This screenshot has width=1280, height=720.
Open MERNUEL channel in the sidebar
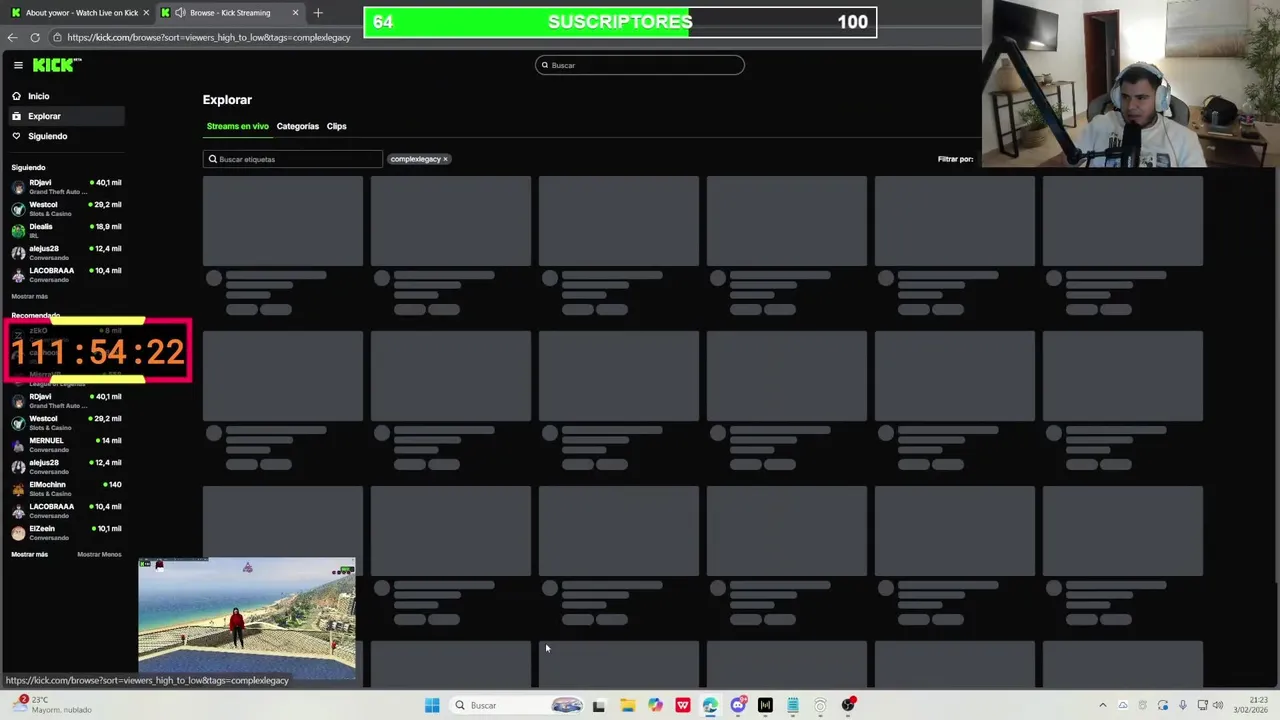coord(66,444)
